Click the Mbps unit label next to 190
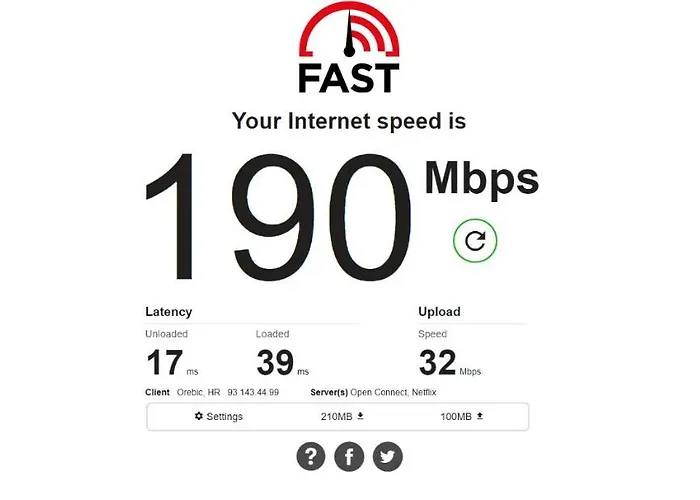This screenshot has height=500, width=700. (x=482, y=180)
